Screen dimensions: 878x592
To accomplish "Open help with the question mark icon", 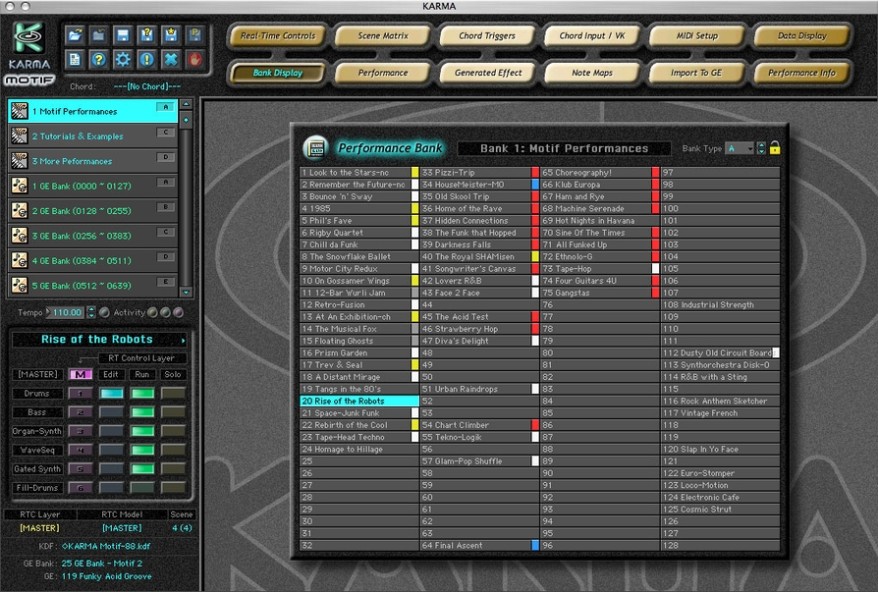I will (99, 59).
